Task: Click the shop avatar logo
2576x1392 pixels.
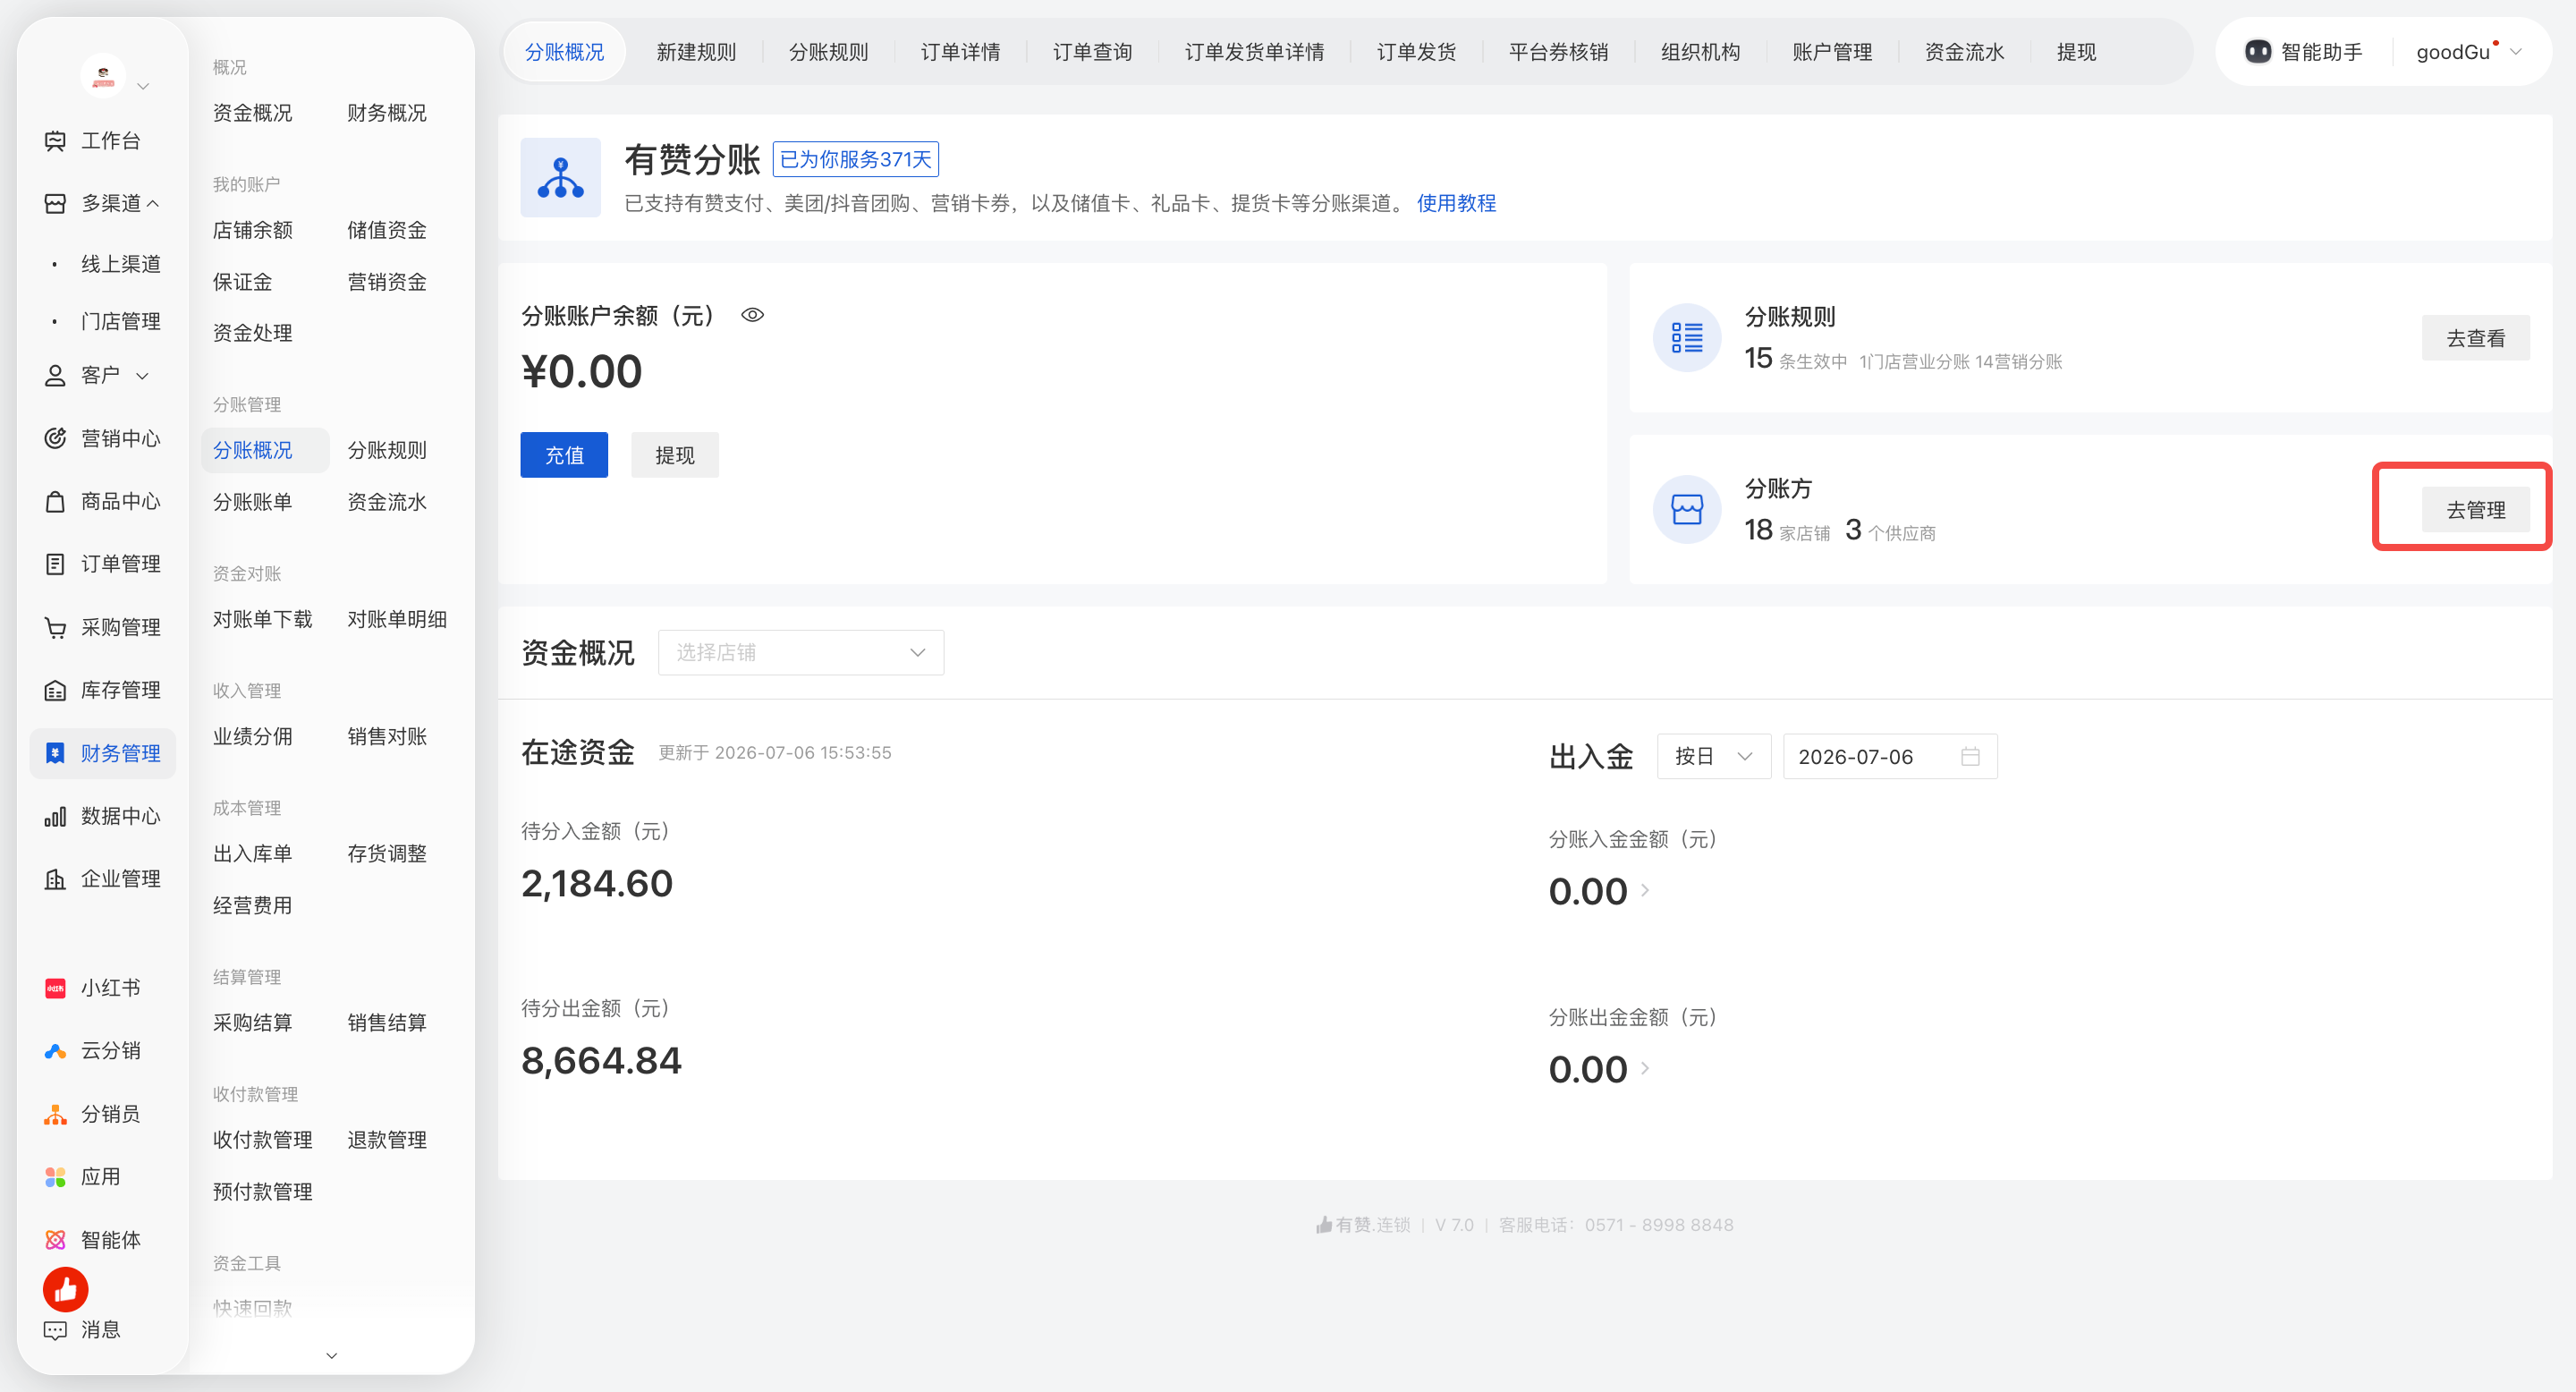Action: [x=103, y=76]
